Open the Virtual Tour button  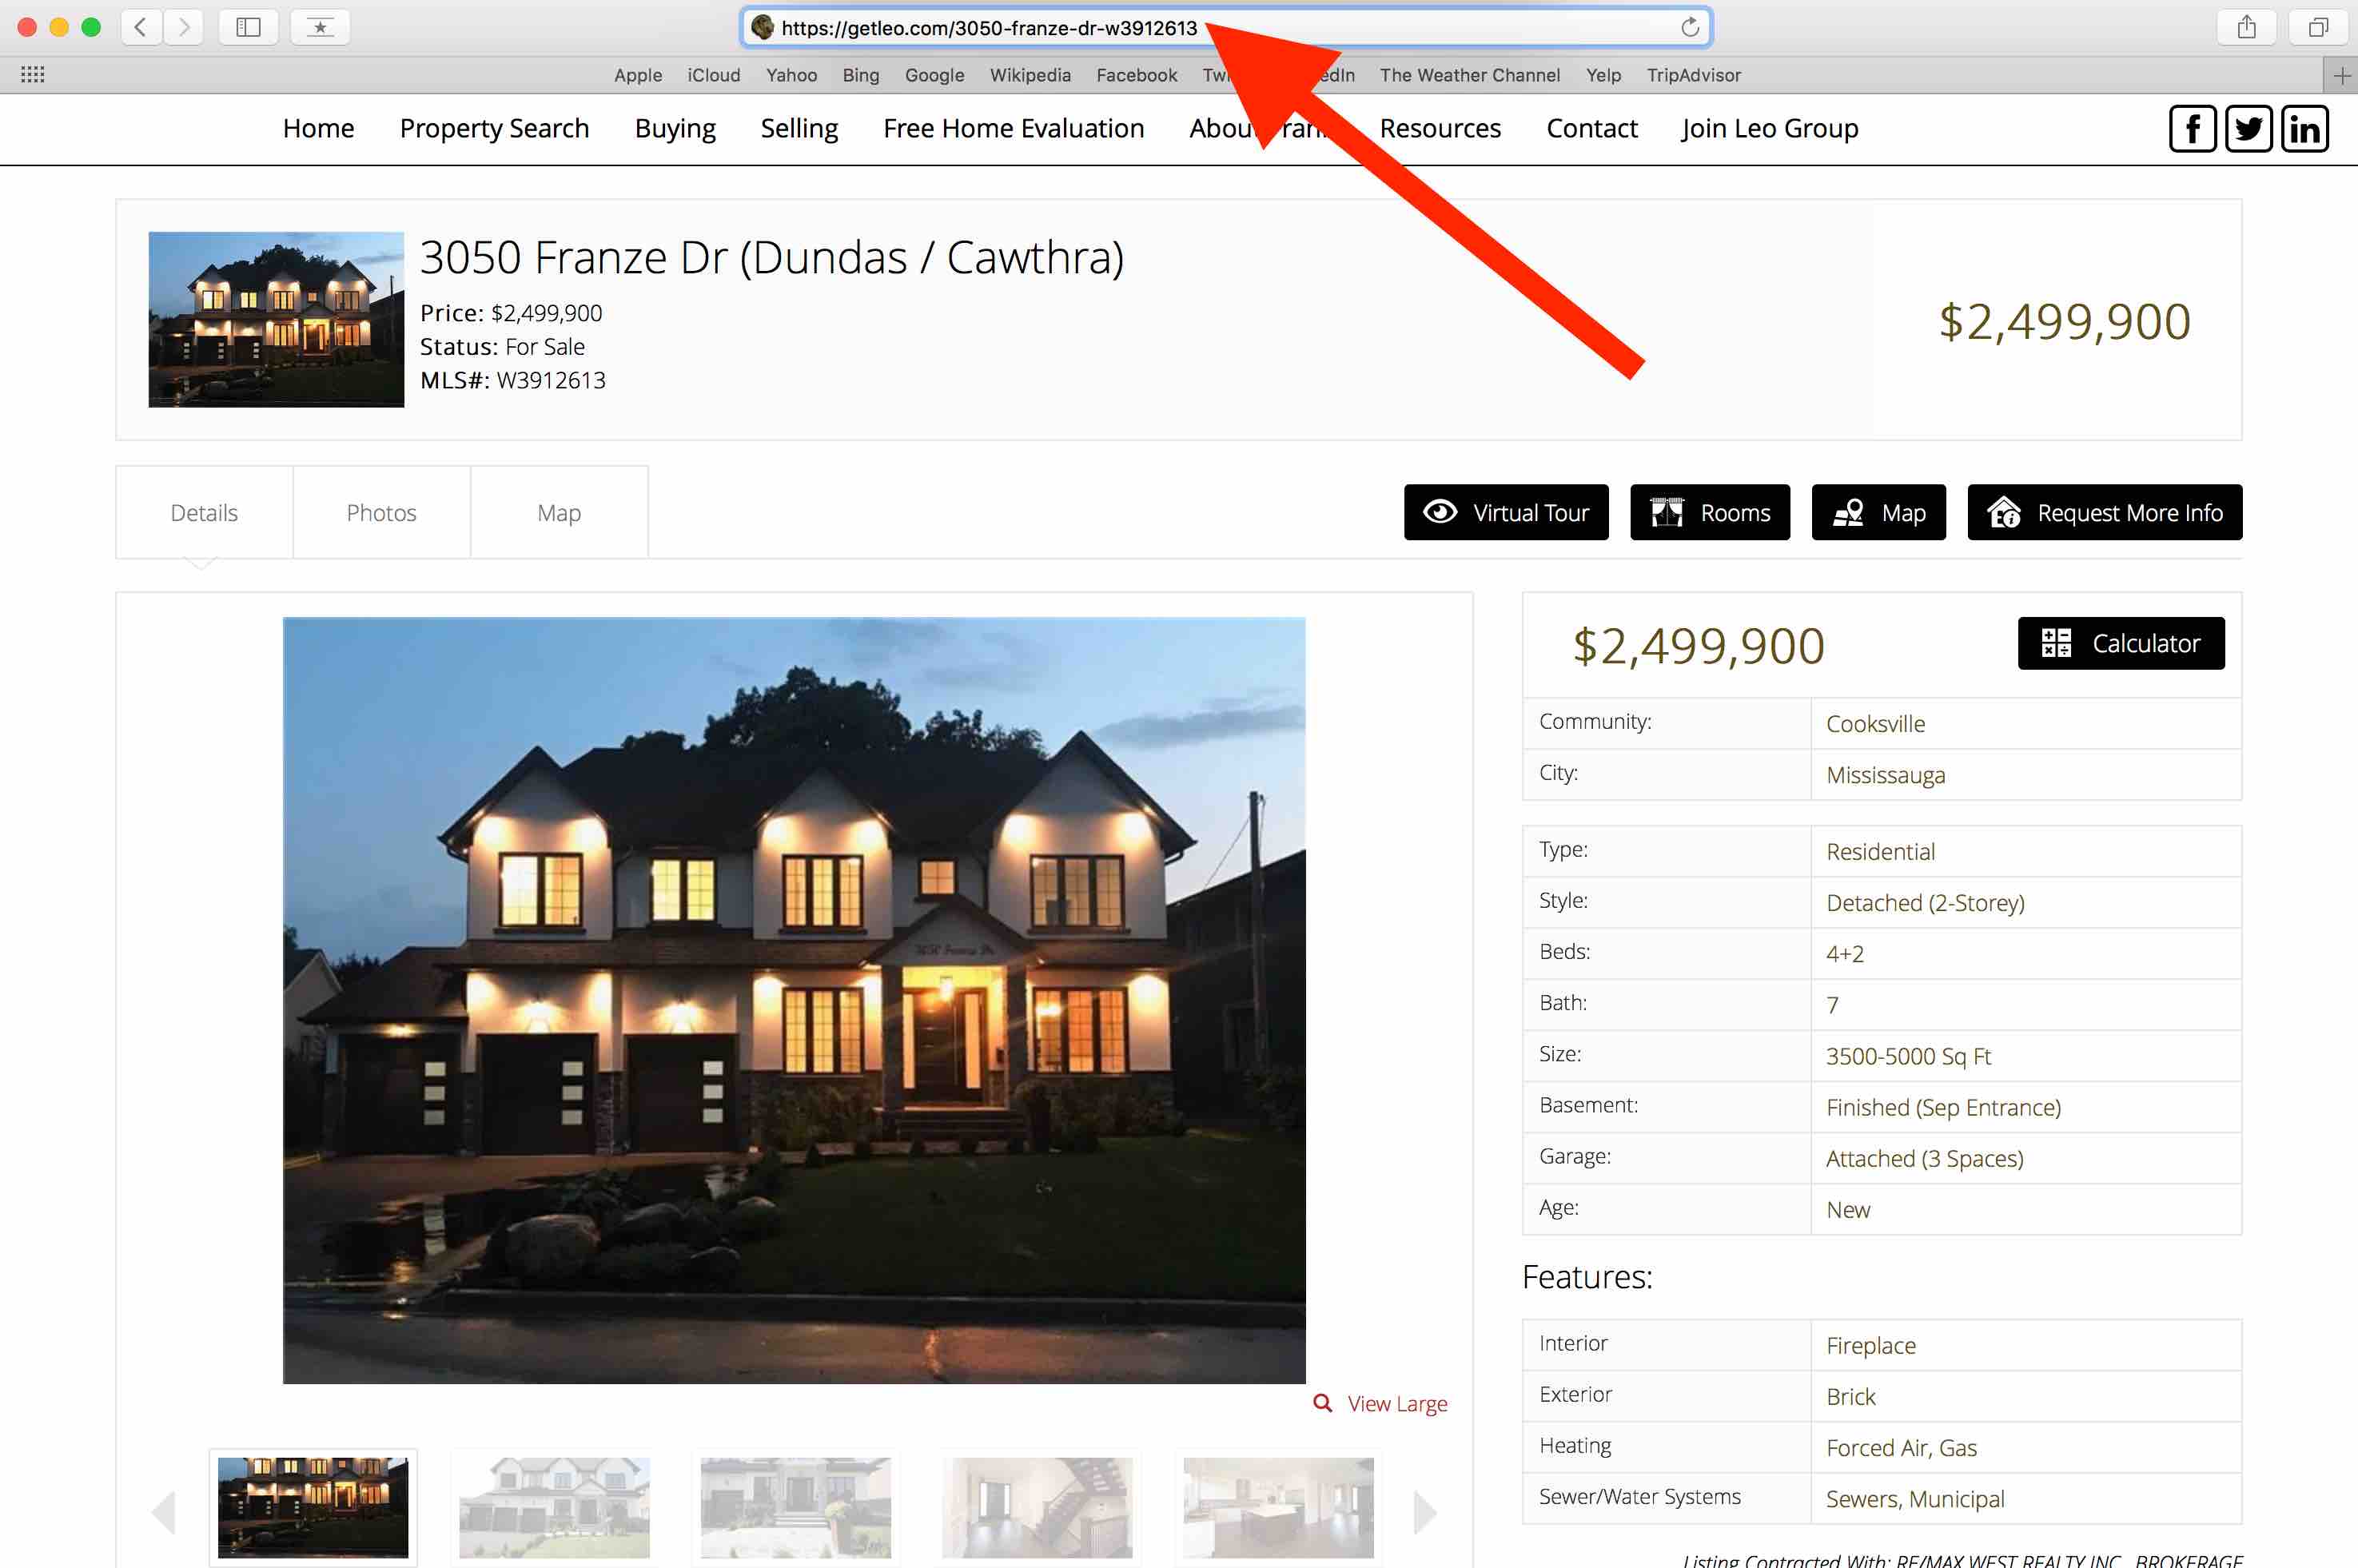click(1506, 512)
